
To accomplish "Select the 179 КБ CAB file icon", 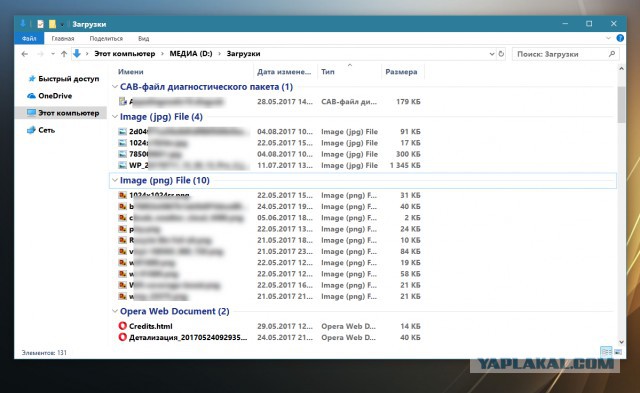I will 122,101.
